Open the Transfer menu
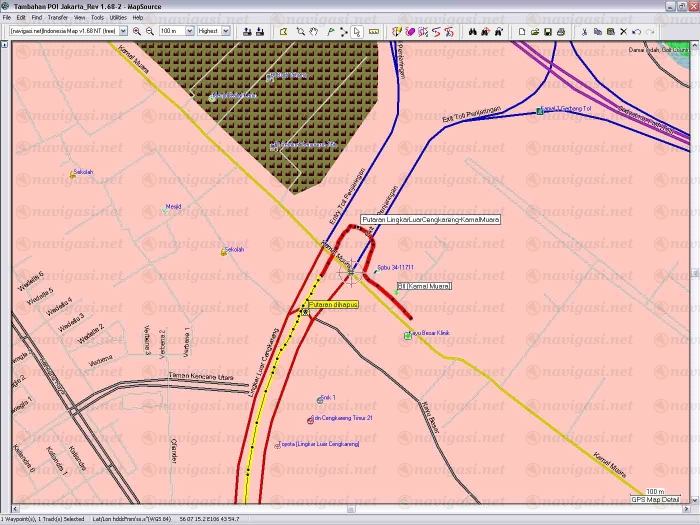Image resolution: width=700 pixels, height=525 pixels. [x=57, y=17]
